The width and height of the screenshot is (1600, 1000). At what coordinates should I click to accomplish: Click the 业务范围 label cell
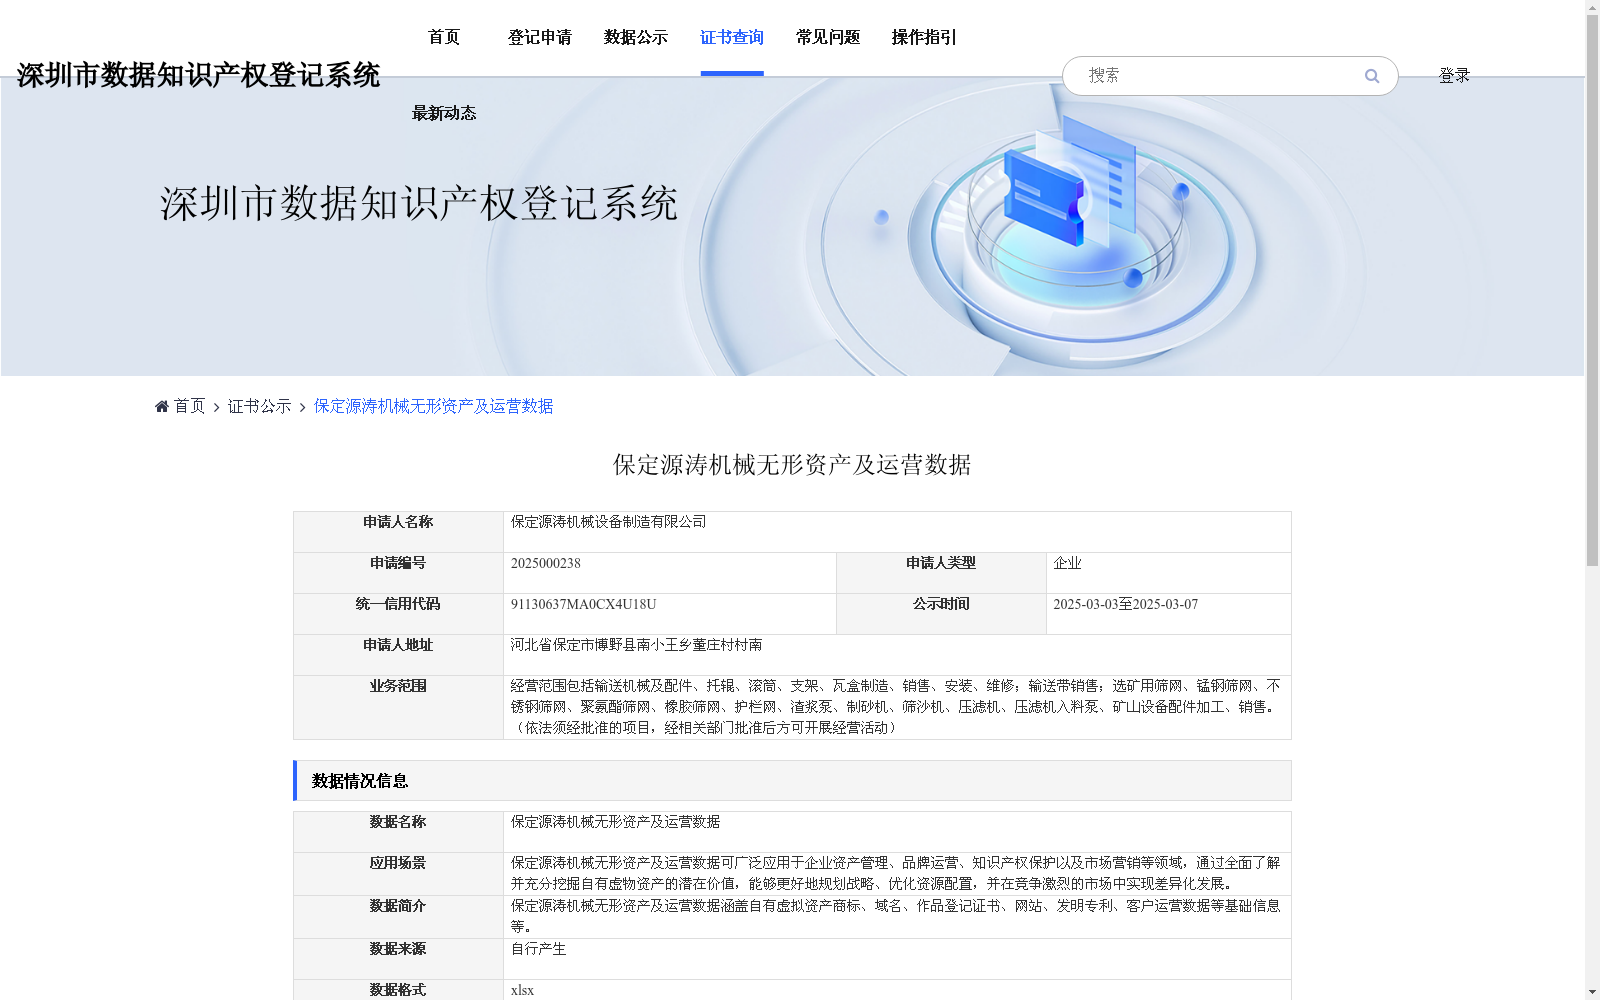pos(398,708)
